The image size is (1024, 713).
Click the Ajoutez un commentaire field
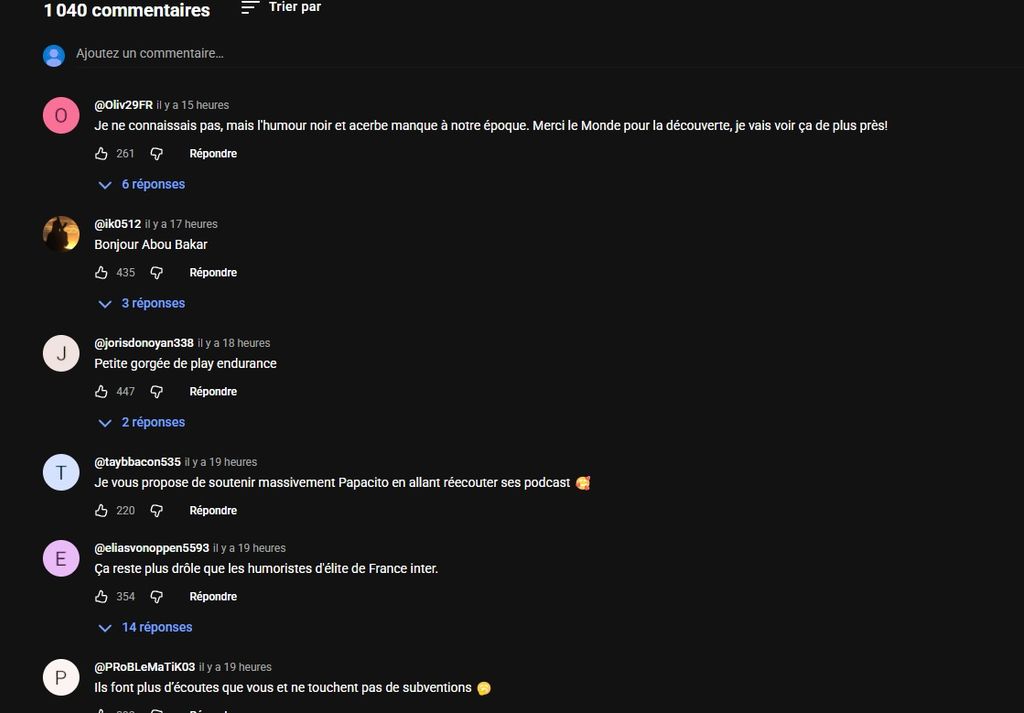(549, 54)
